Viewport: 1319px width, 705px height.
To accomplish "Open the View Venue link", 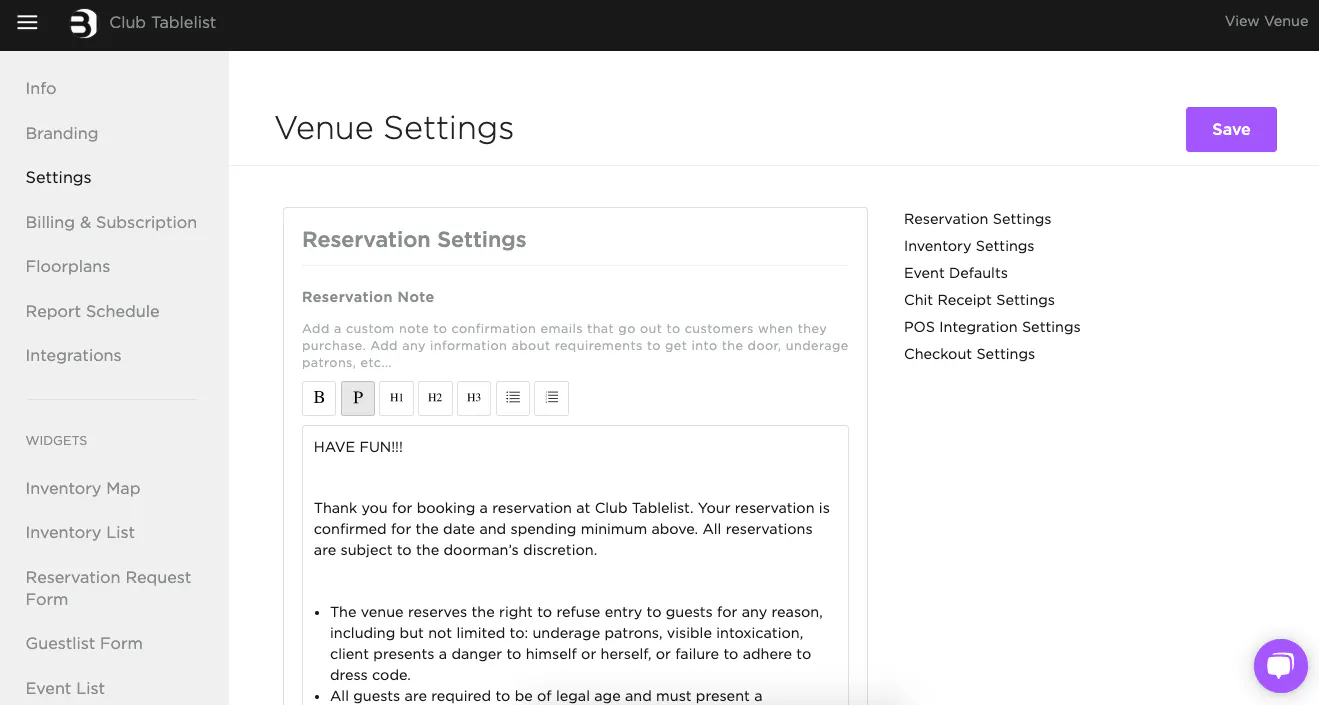I will point(1265,21).
